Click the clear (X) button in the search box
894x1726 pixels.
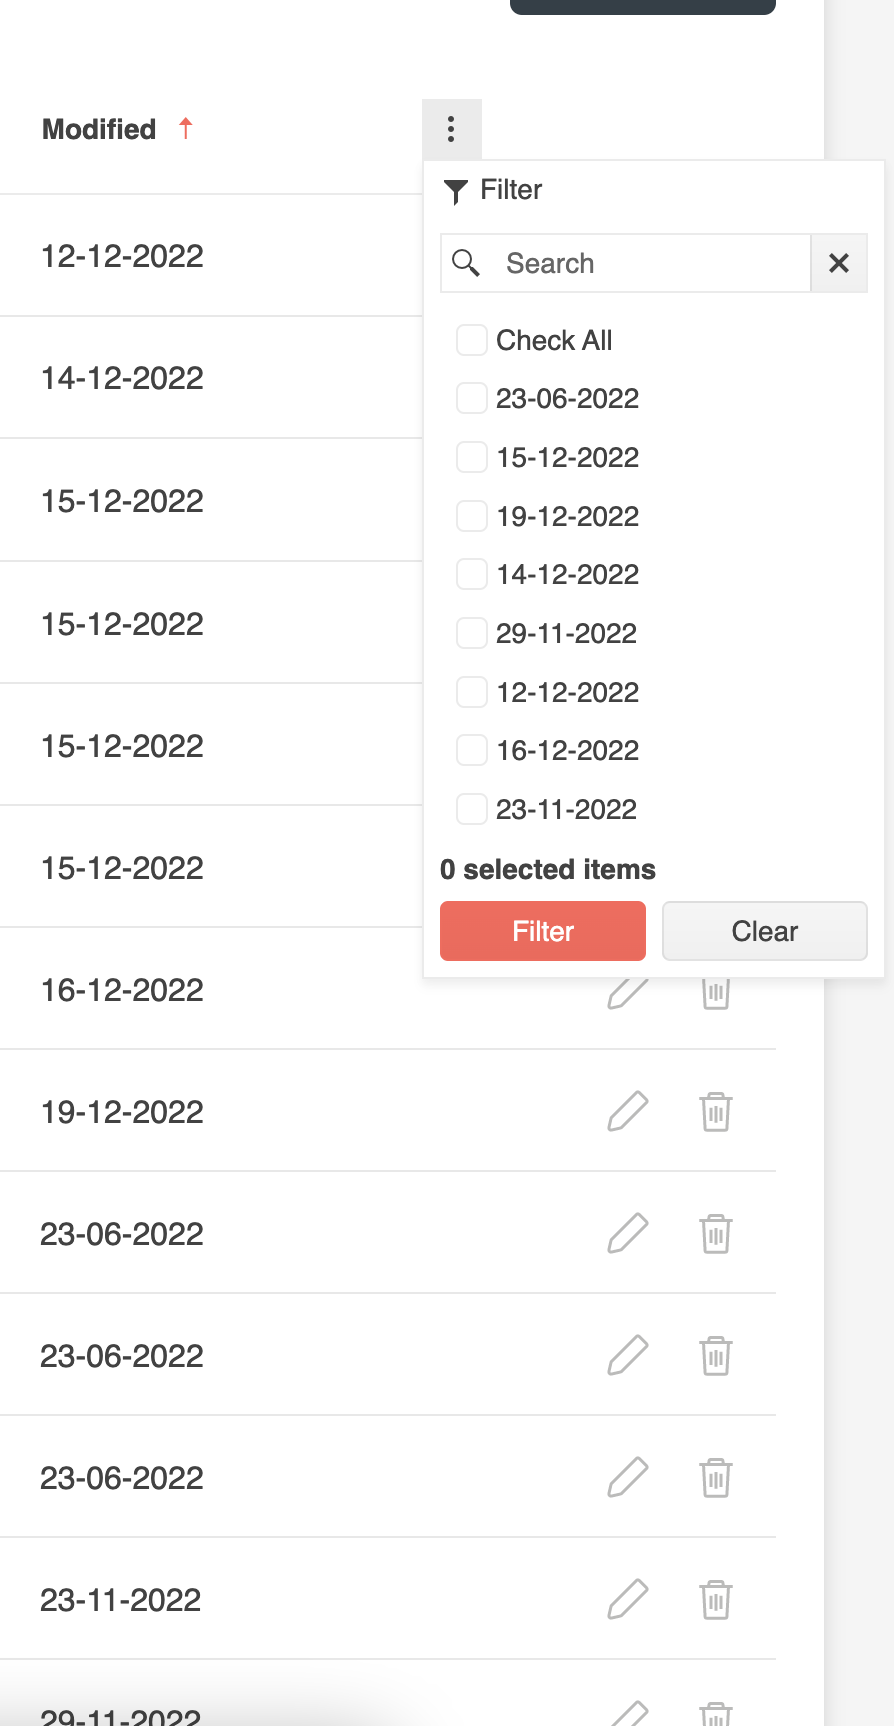click(x=838, y=263)
